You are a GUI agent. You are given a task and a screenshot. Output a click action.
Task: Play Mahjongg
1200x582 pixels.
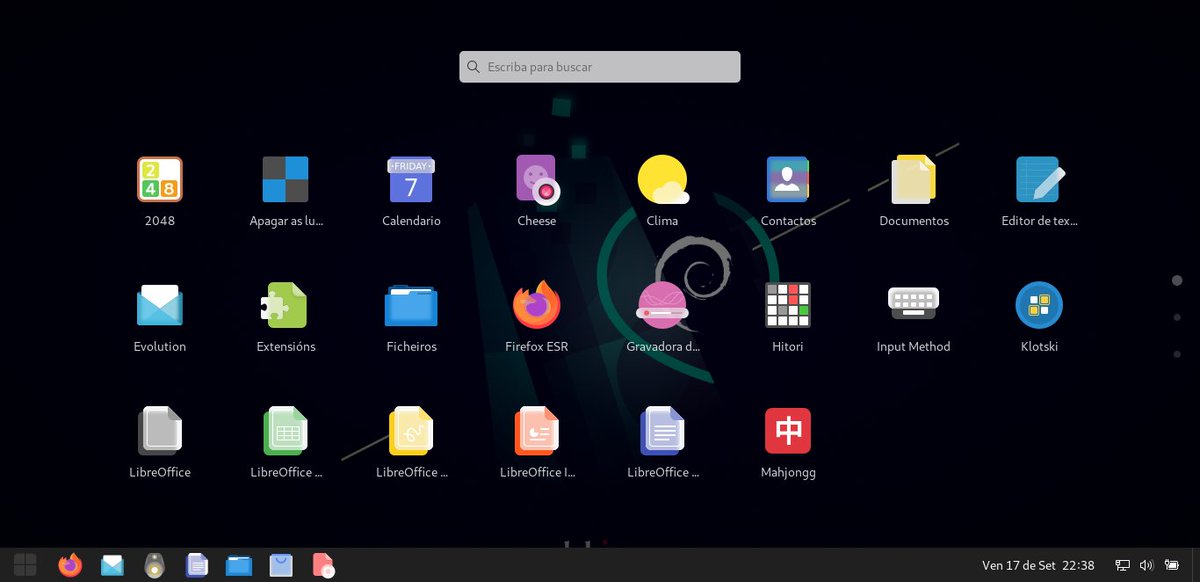(x=788, y=431)
